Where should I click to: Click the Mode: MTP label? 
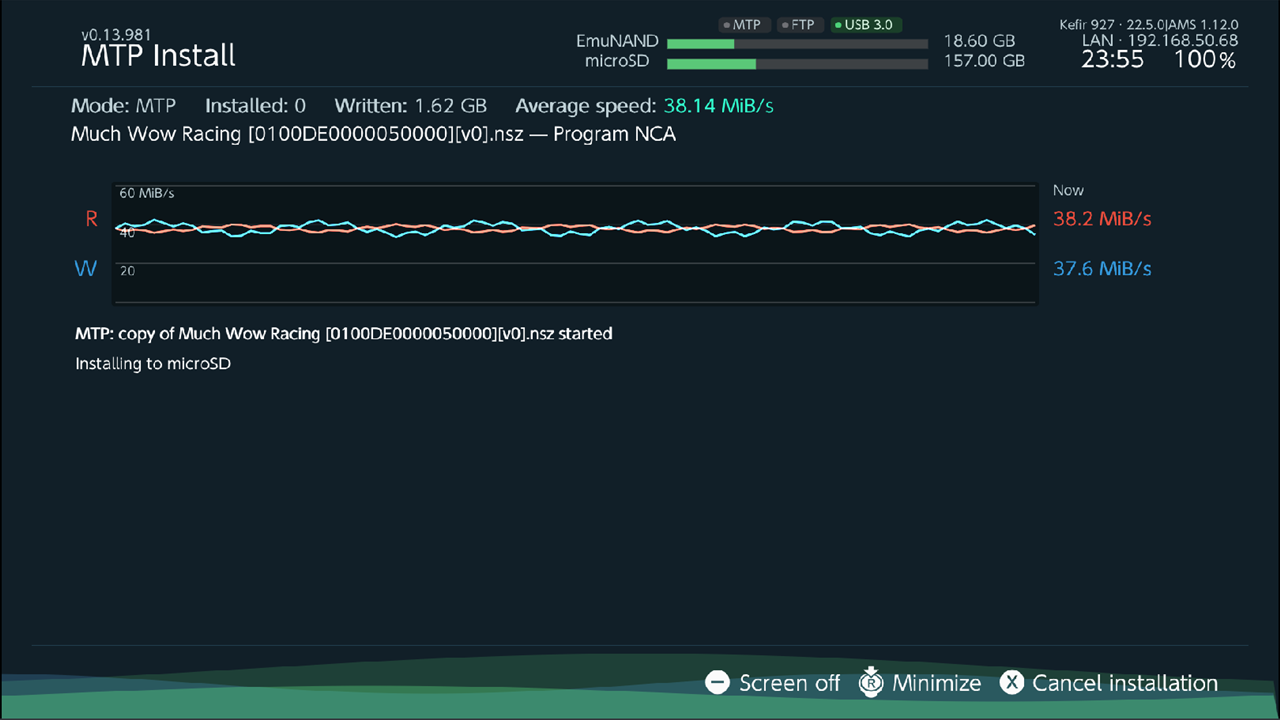click(123, 105)
